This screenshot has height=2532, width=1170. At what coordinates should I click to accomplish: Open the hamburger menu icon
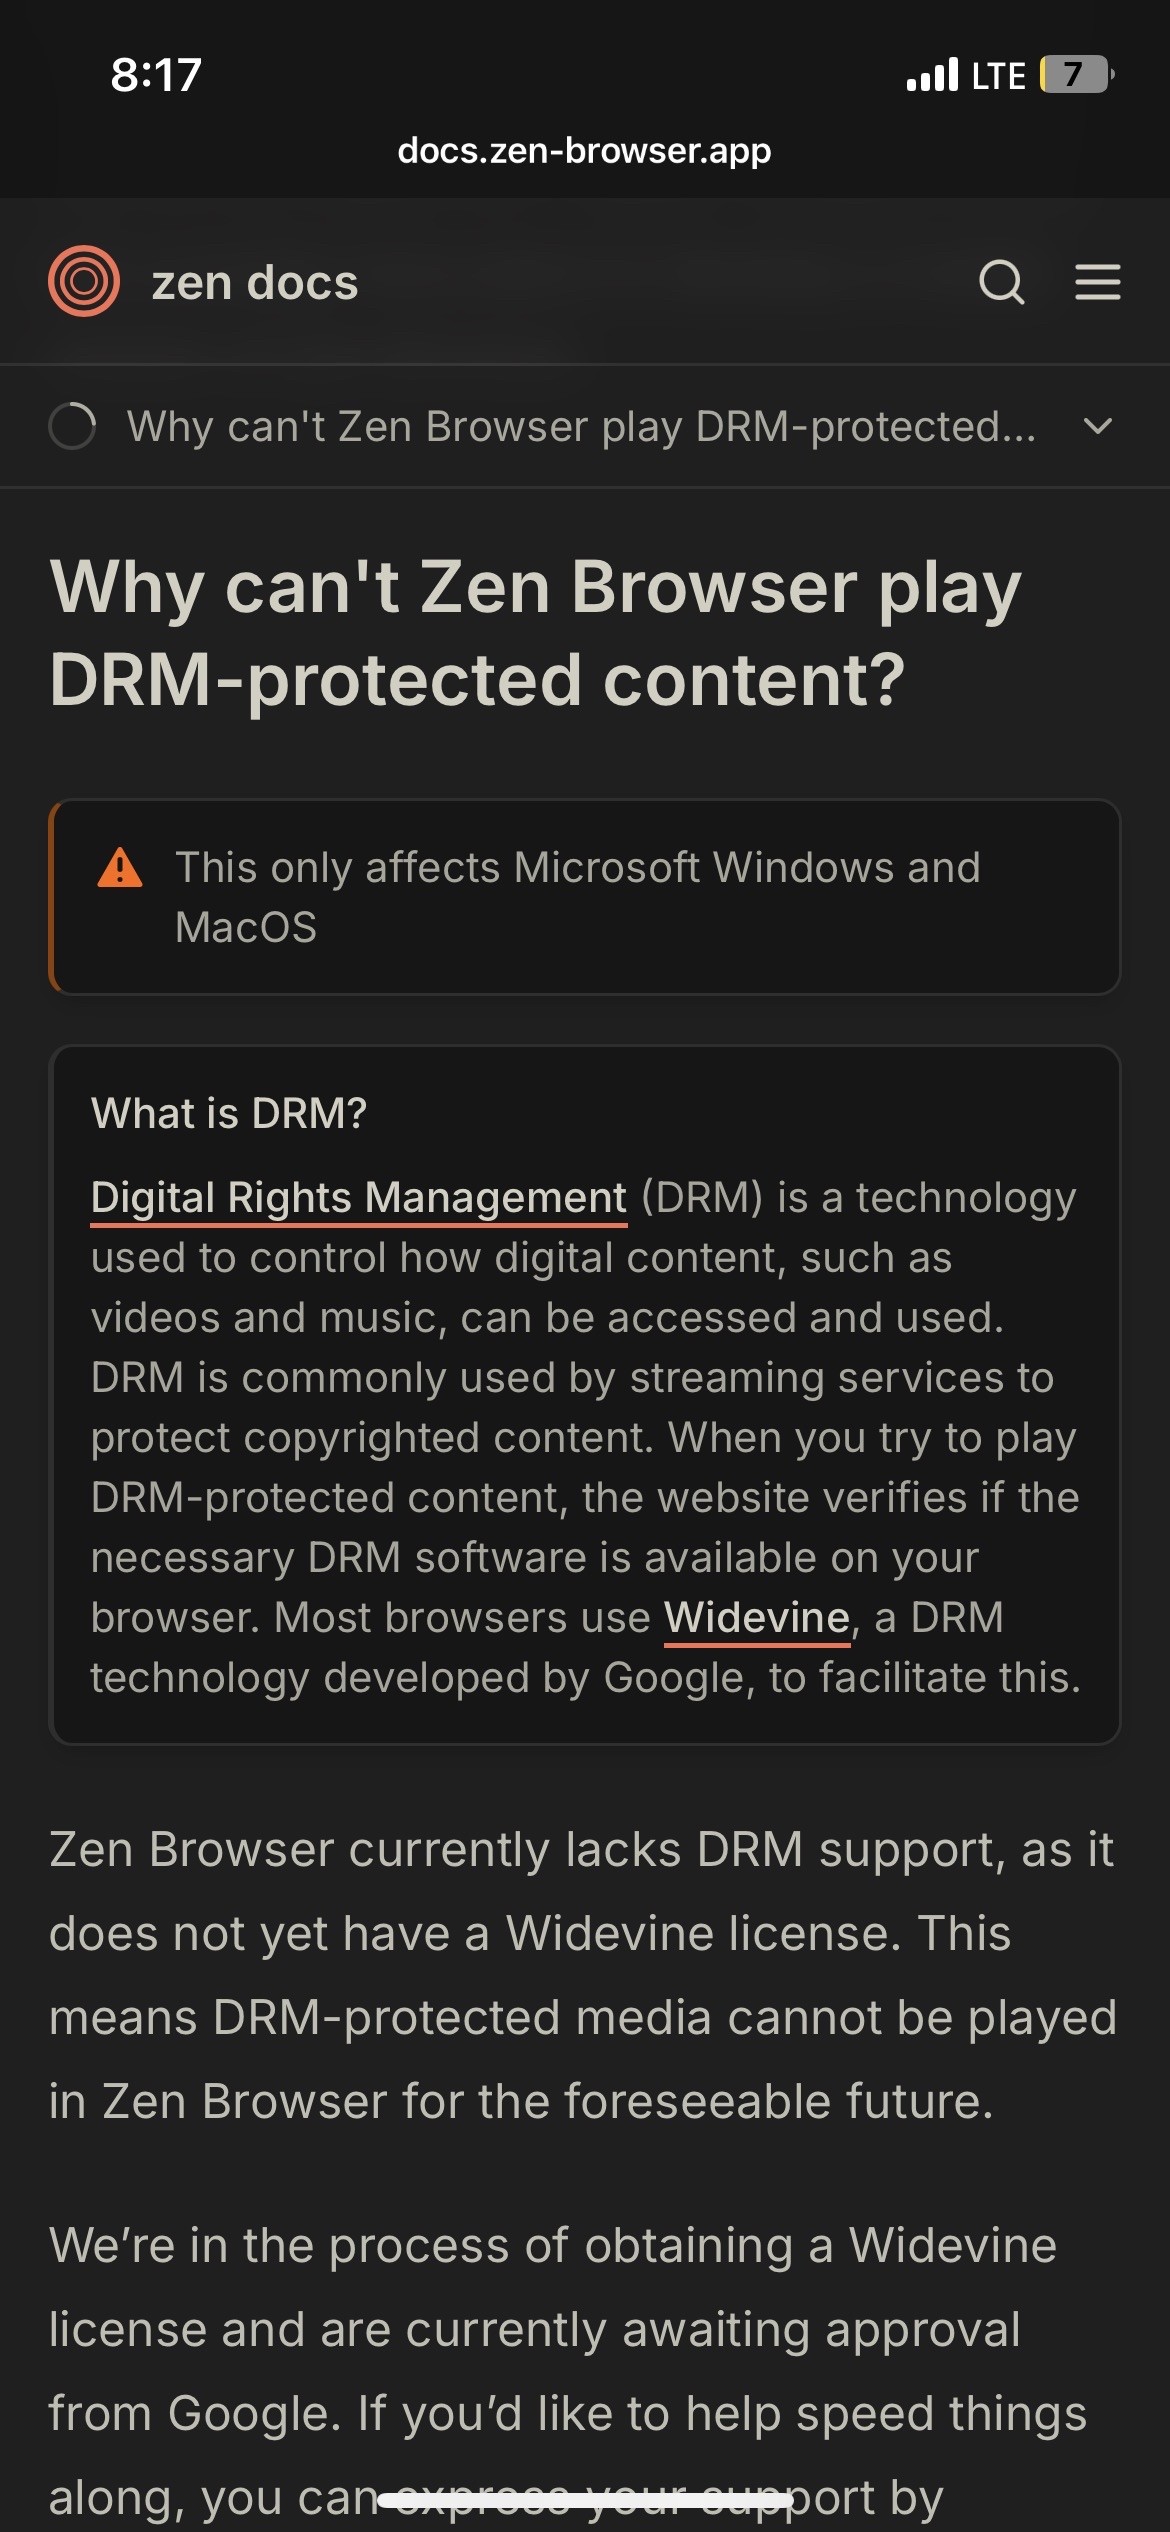pyautogui.click(x=1097, y=282)
